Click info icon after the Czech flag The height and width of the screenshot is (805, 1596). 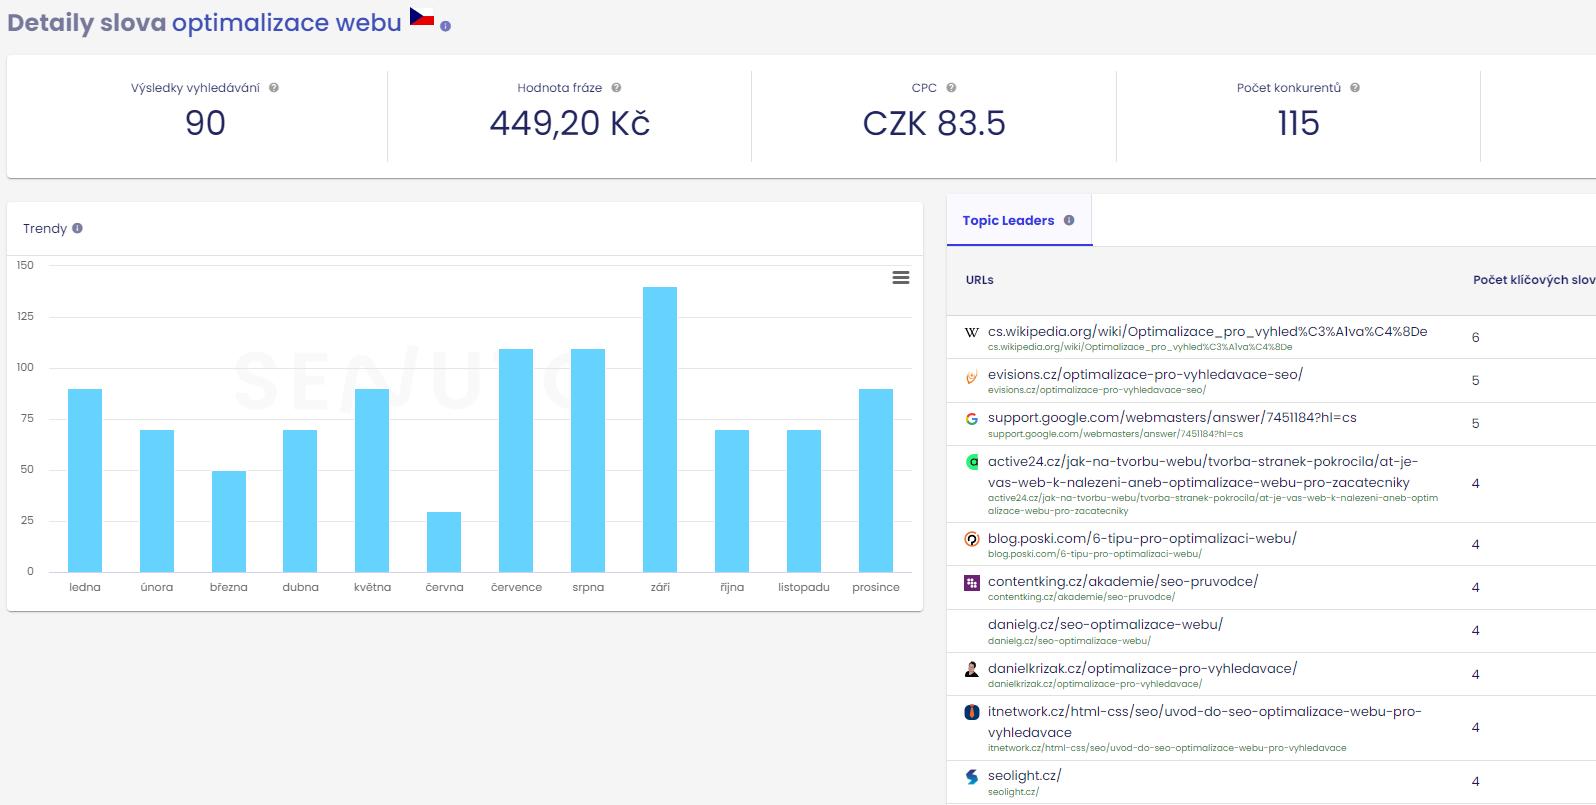click(445, 27)
